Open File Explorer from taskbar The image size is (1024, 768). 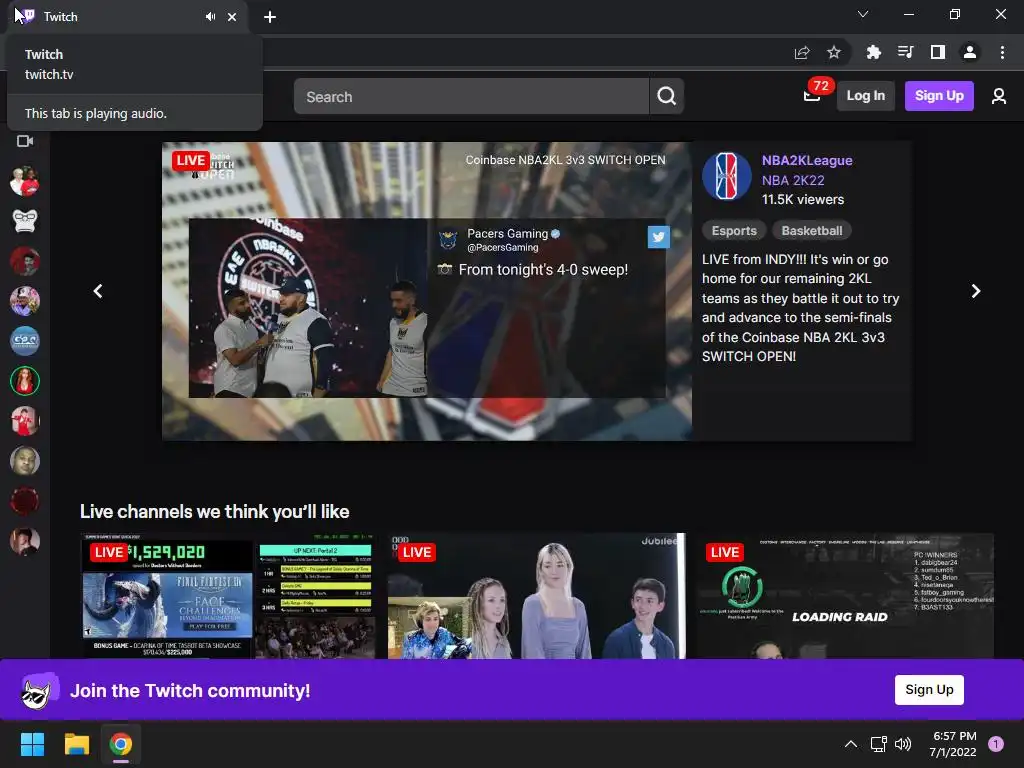[x=76, y=744]
